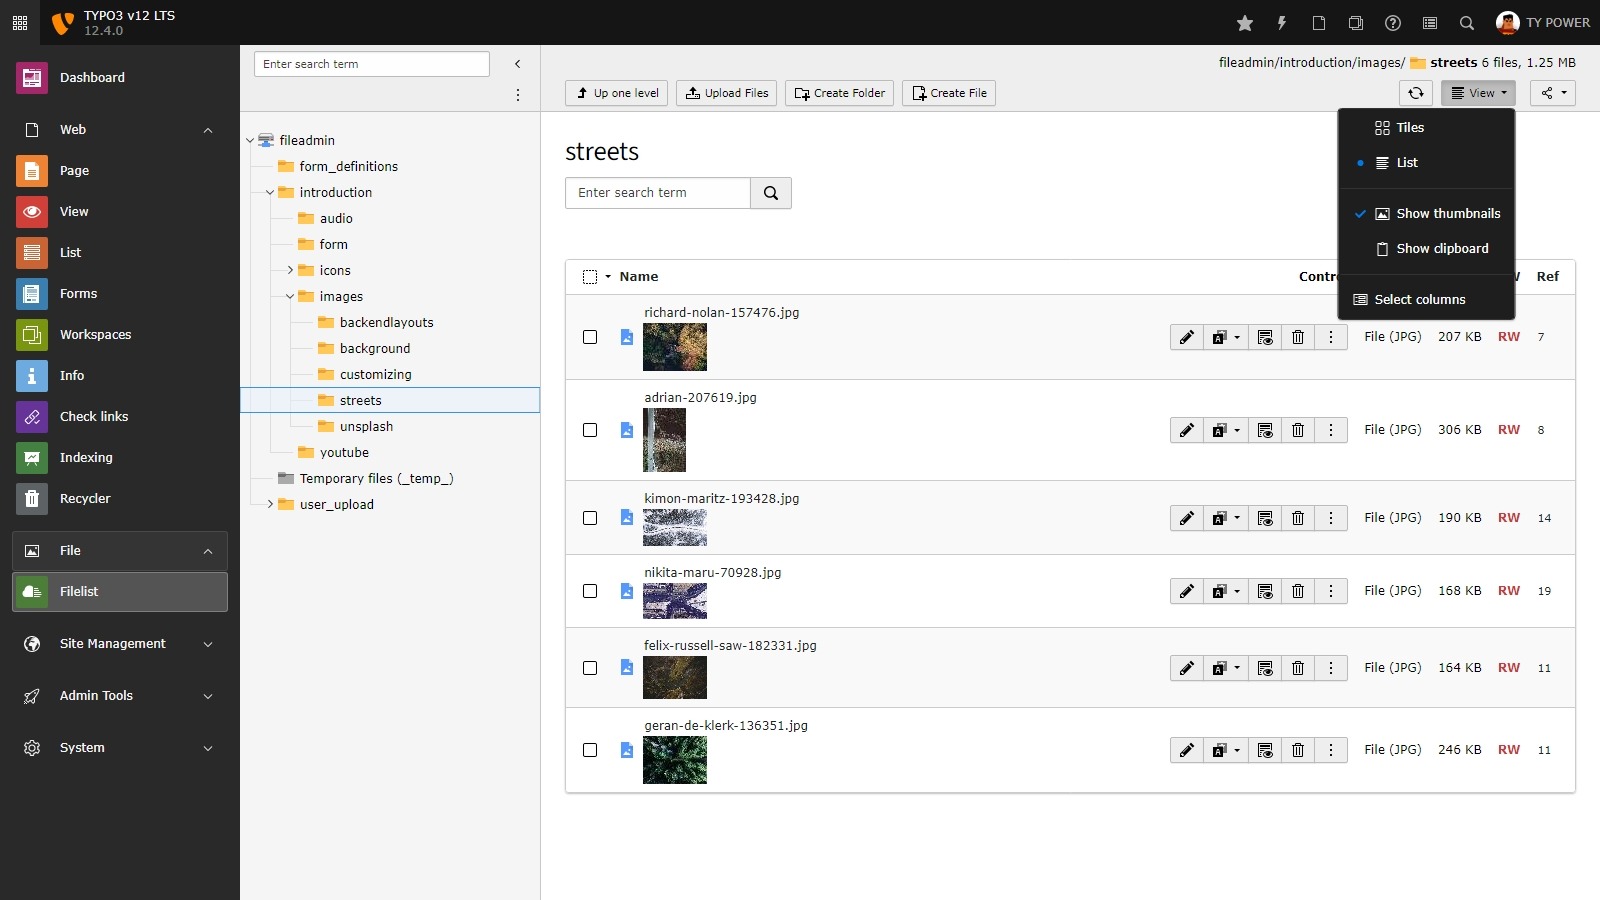1600x900 pixels.
Task: Tick the checkbox for nikita-maru-70928.jpg
Action: 590,592
